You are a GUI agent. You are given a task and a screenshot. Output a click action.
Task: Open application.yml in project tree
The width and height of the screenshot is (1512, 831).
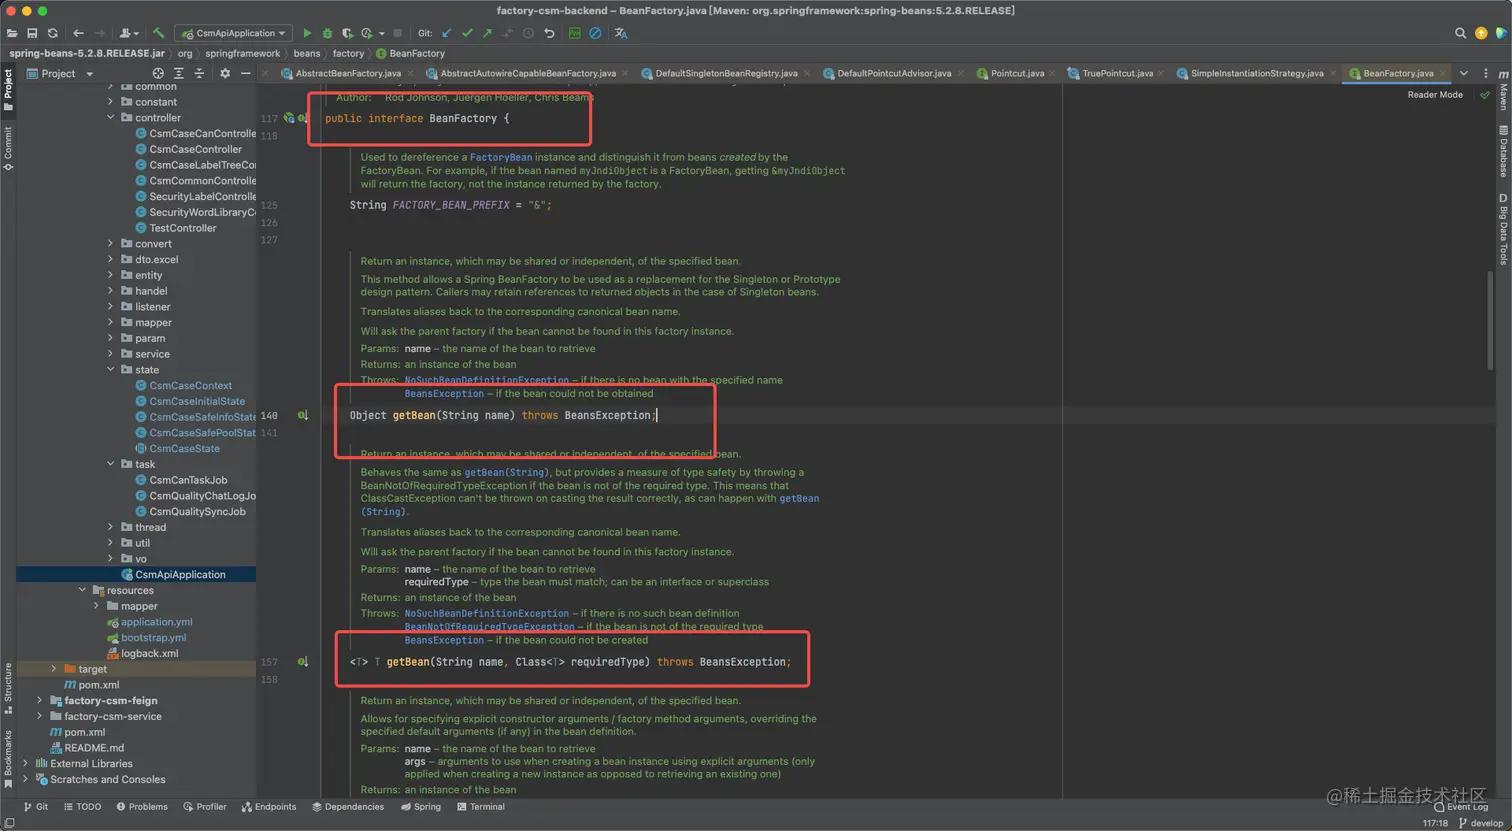point(156,621)
